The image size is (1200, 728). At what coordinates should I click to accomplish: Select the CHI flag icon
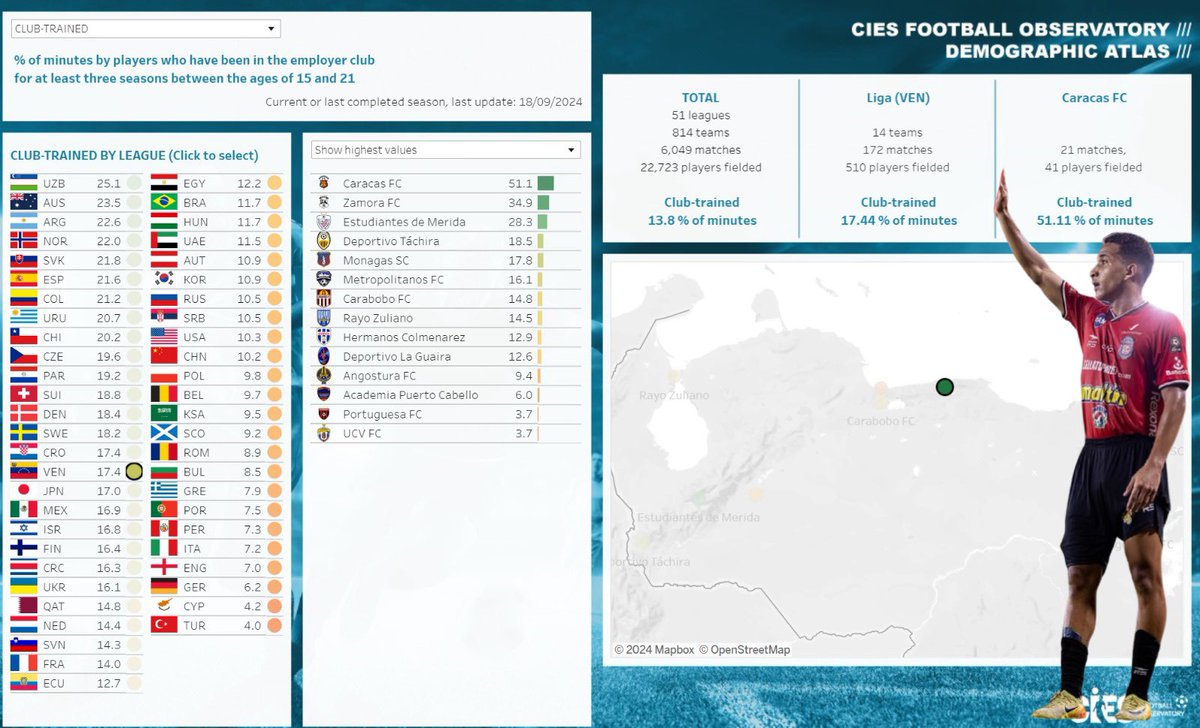[x=23, y=337]
